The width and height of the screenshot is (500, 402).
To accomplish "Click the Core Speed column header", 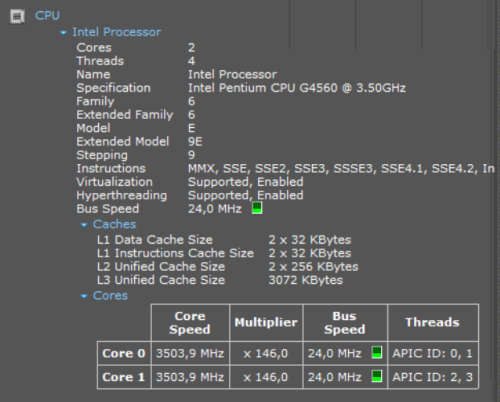I will pyautogui.click(x=190, y=323).
